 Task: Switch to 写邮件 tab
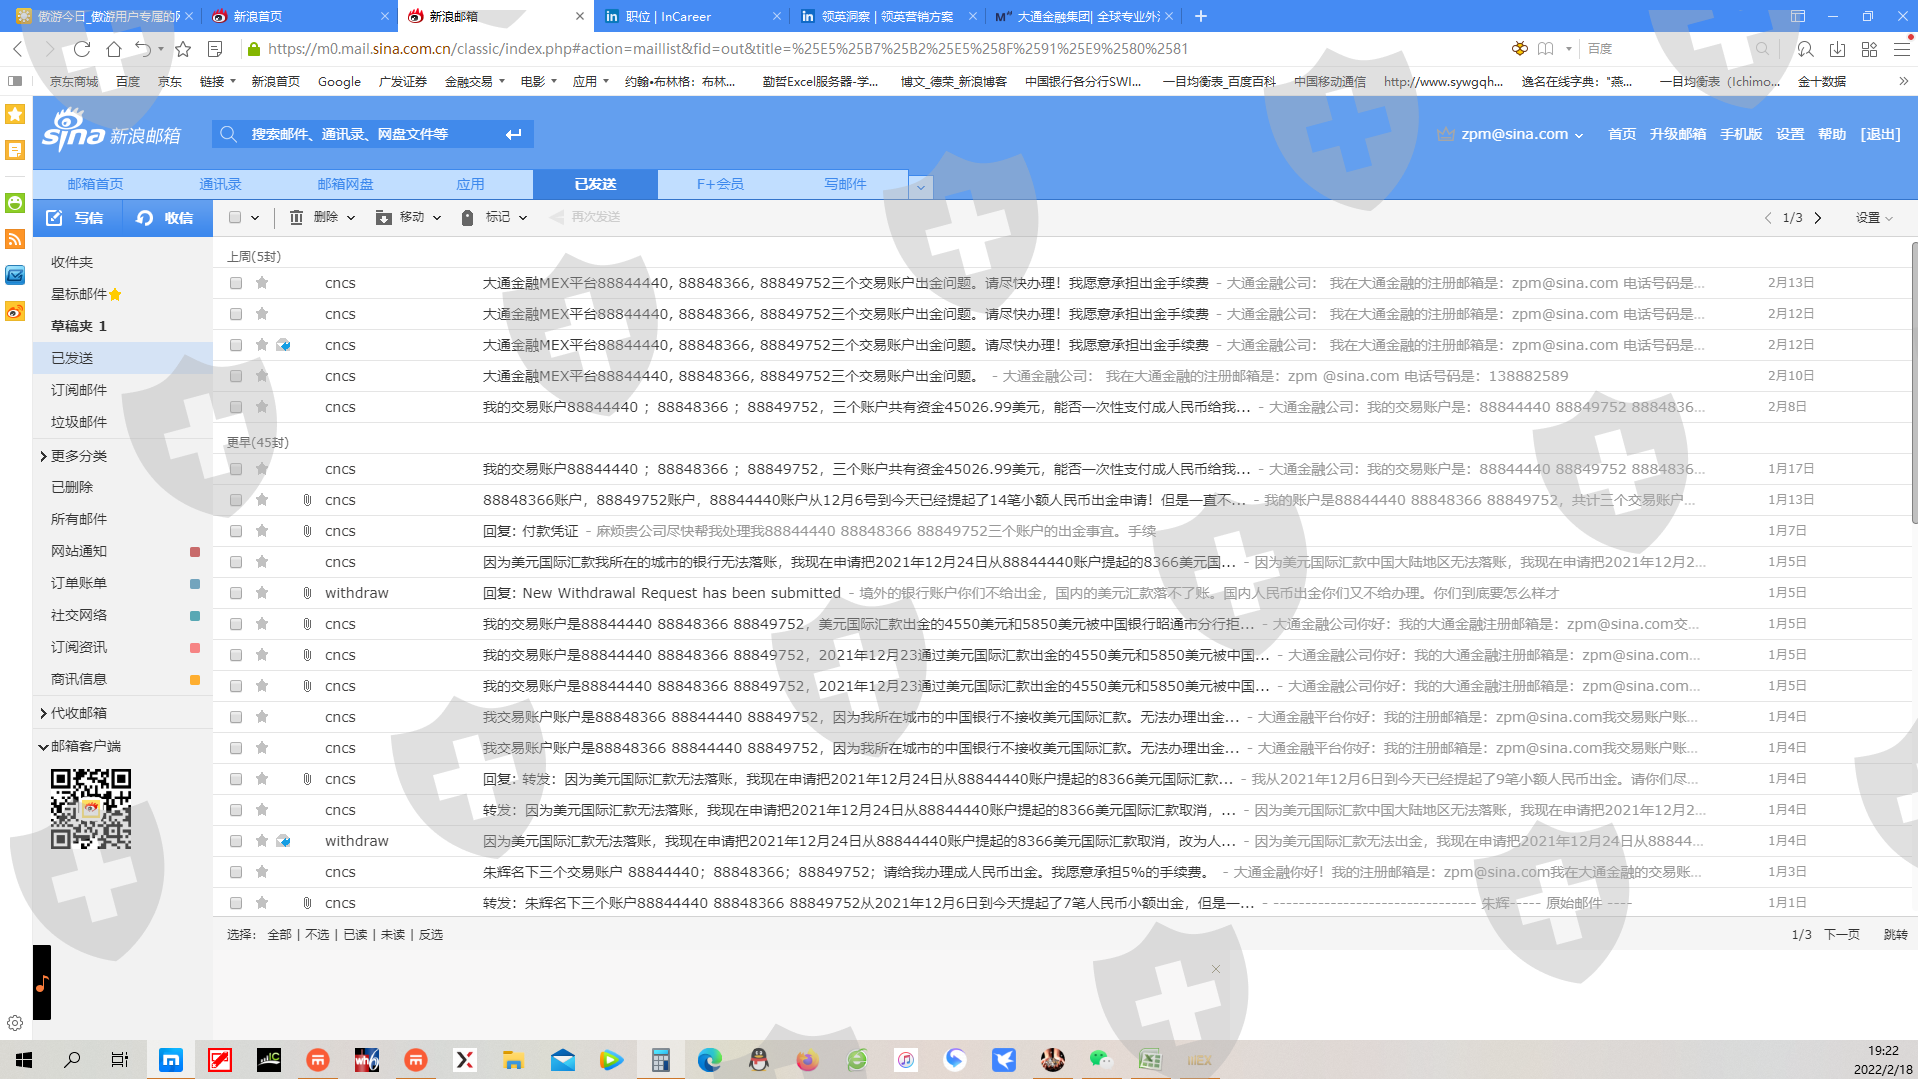click(x=845, y=184)
